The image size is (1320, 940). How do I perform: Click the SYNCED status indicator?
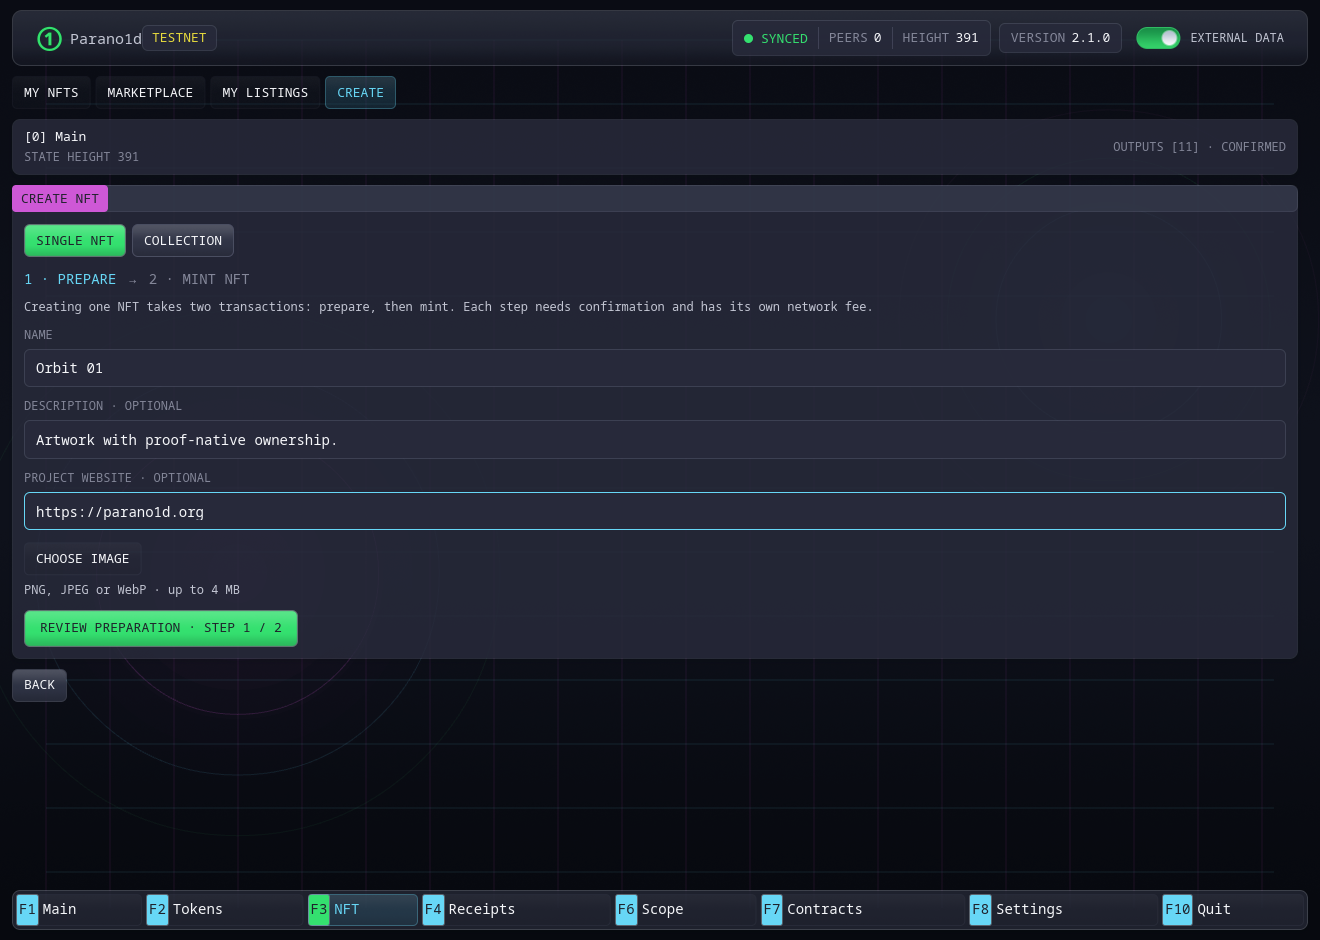click(x=776, y=38)
